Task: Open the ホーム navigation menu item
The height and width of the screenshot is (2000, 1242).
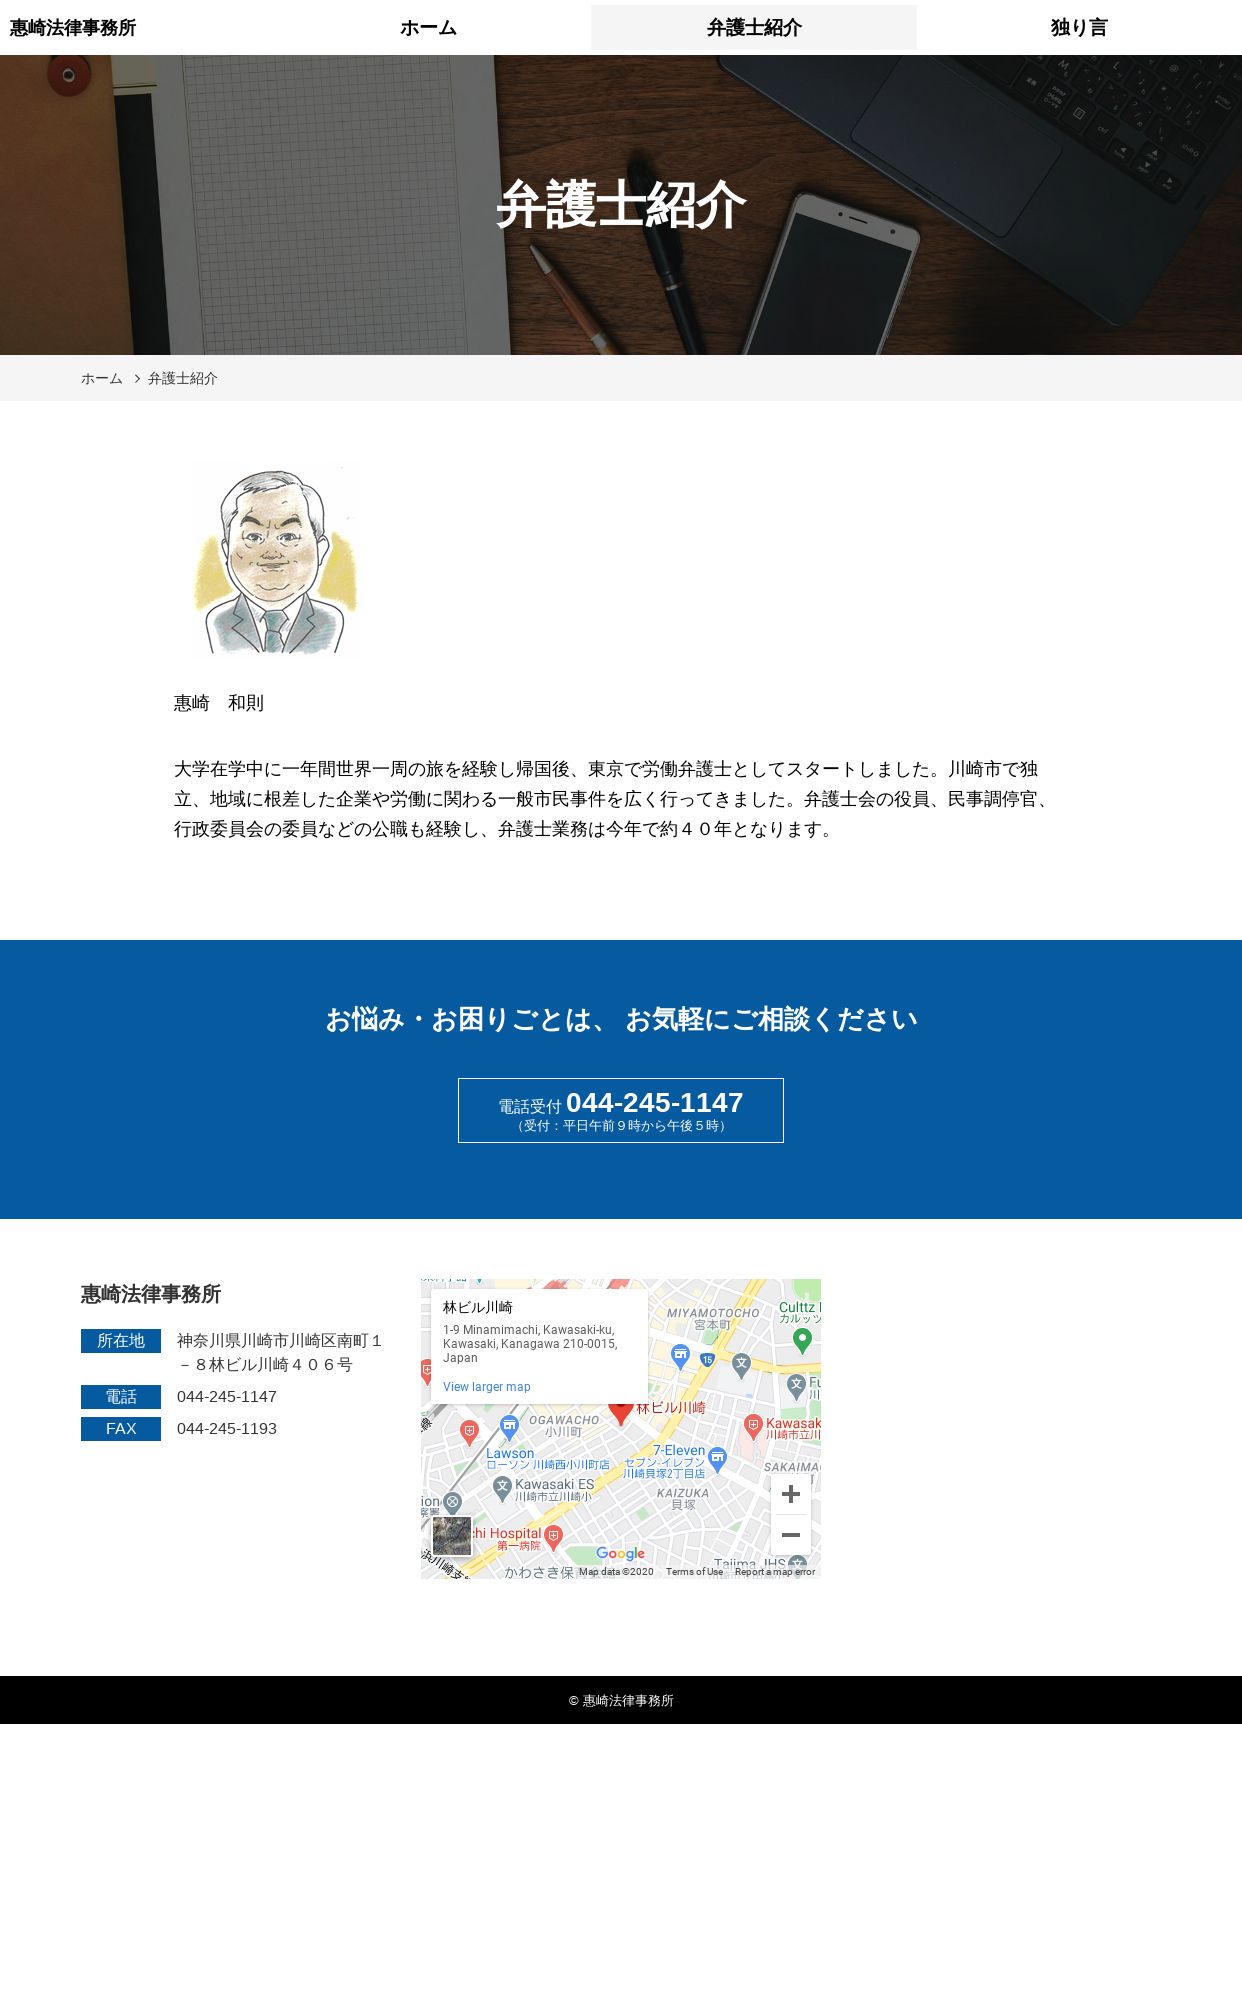Action: tap(428, 28)
